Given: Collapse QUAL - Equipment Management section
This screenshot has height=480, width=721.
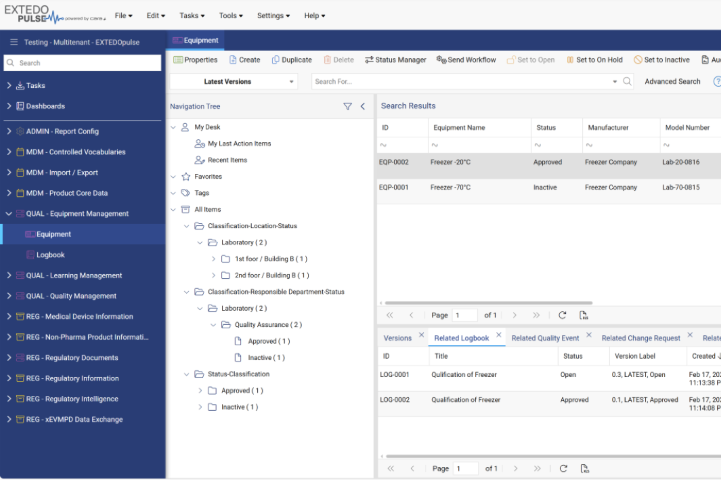Looking at the screenshot, I should (x=9, y=213).
